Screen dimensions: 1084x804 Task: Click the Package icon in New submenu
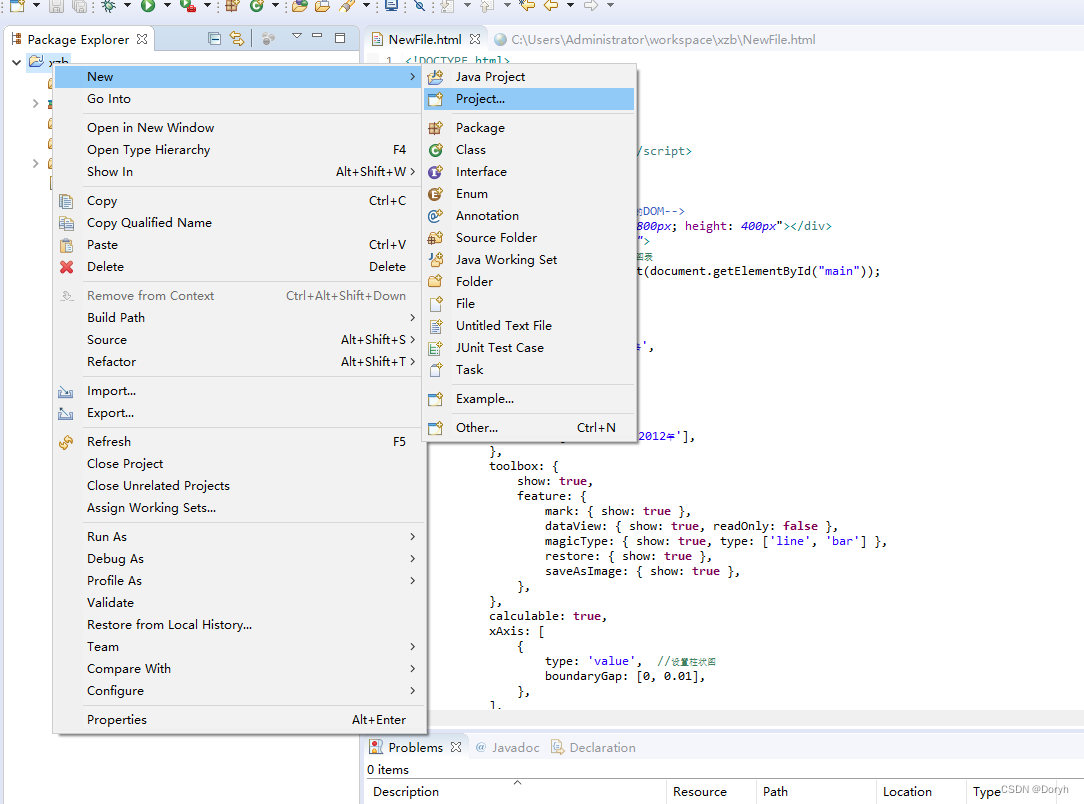(436, 128)
